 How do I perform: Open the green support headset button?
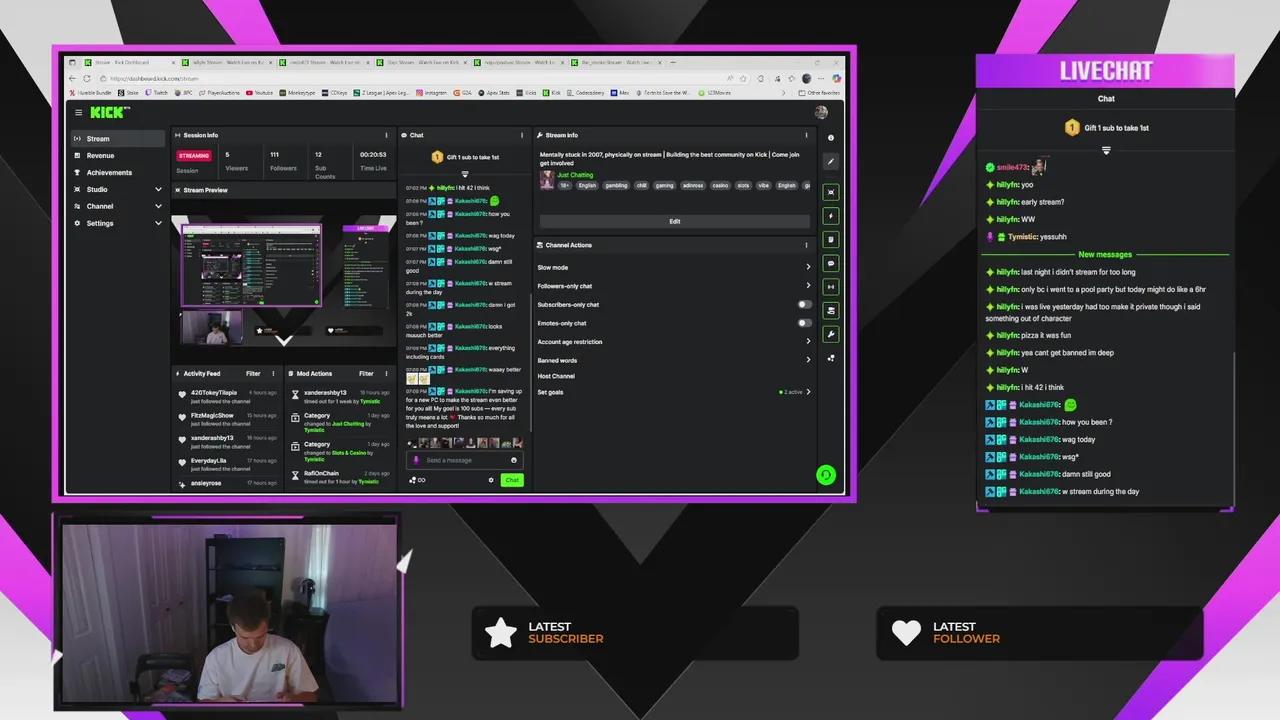click(825, 475)
